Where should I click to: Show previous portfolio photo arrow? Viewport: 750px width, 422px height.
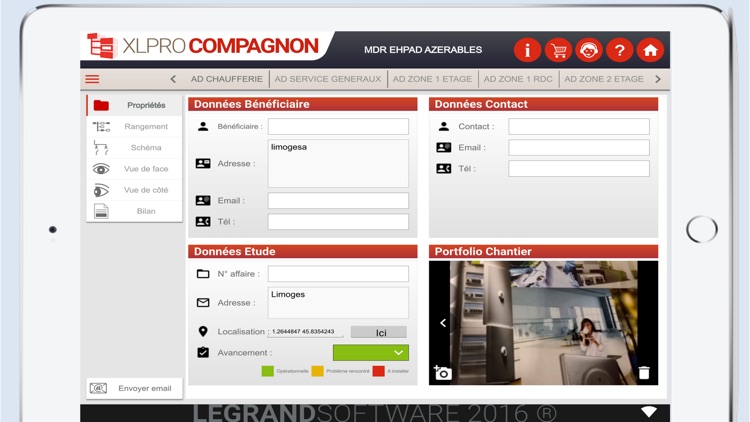[443, 323]
